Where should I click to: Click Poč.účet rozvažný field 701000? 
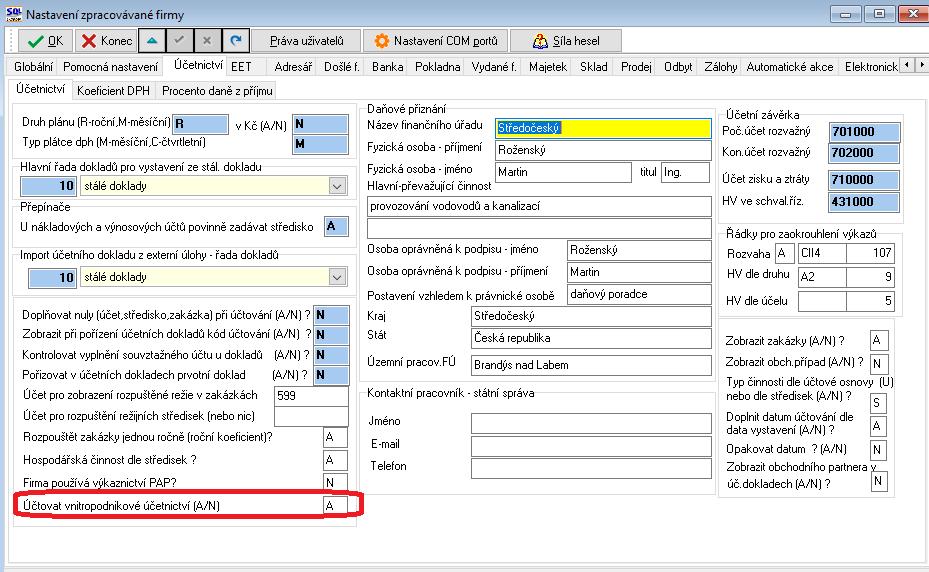864,132
